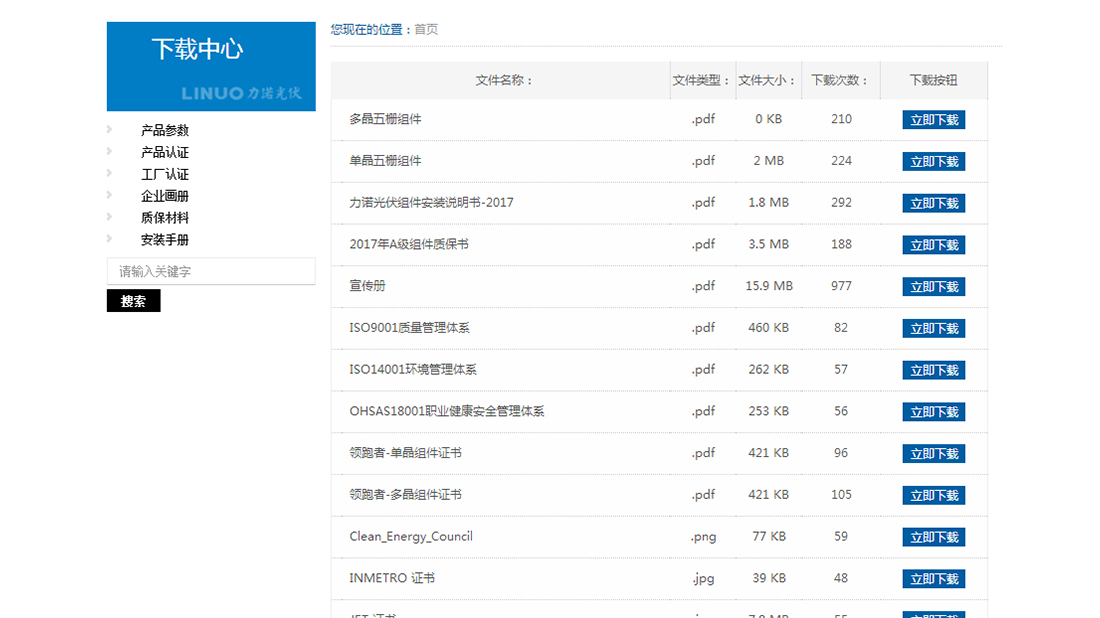Viewport: 1100px width, 618px height.
Task: Click the 下载中心 LINUO banner
Action: tap(211, 67)
